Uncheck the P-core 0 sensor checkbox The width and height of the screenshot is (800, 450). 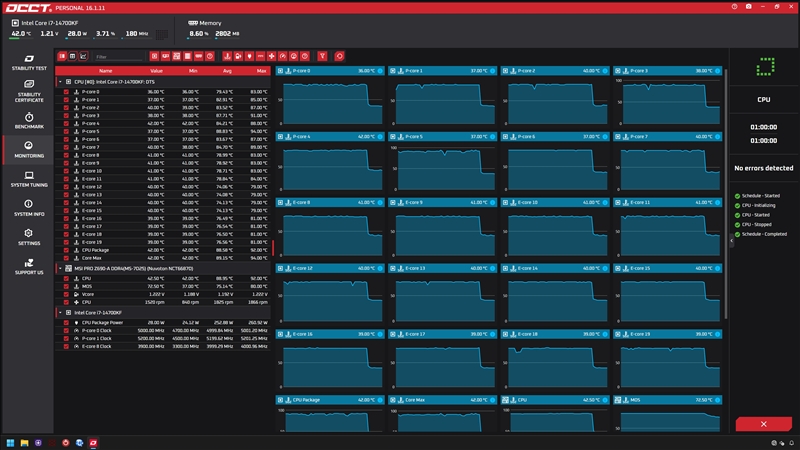point(66,92)
